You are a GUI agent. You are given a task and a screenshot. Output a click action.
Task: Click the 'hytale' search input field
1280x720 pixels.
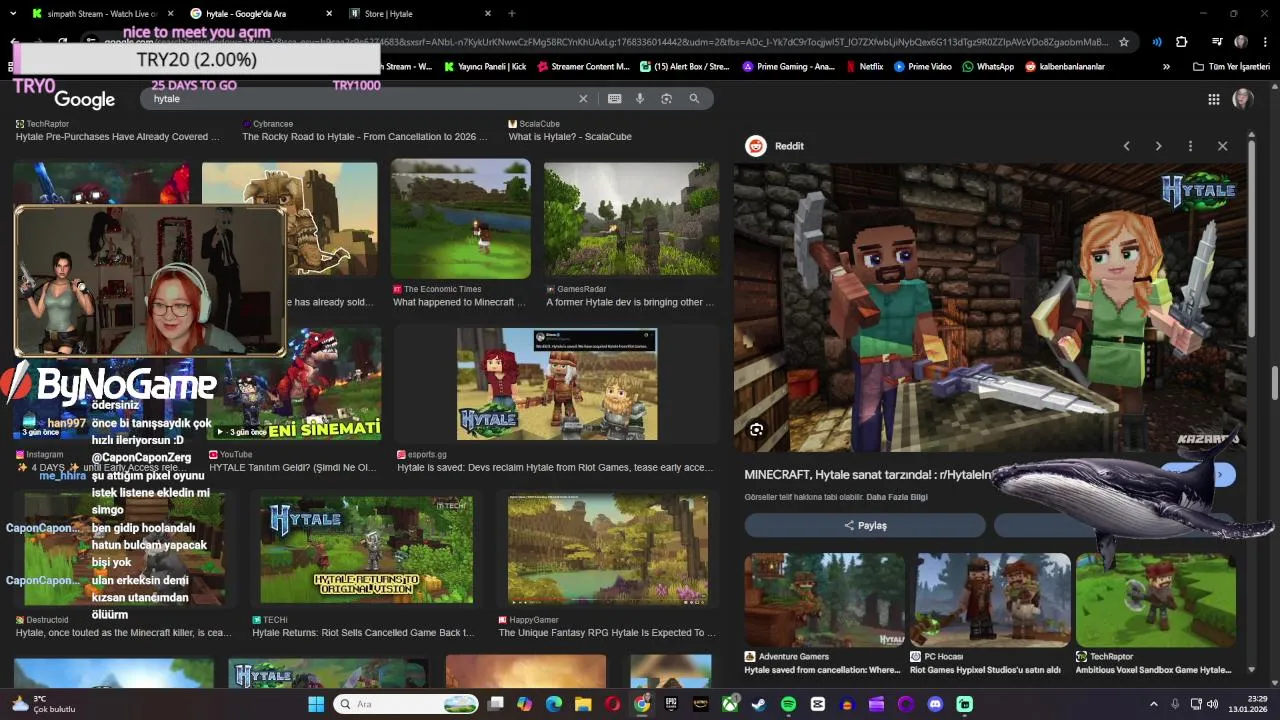[360, 99]
